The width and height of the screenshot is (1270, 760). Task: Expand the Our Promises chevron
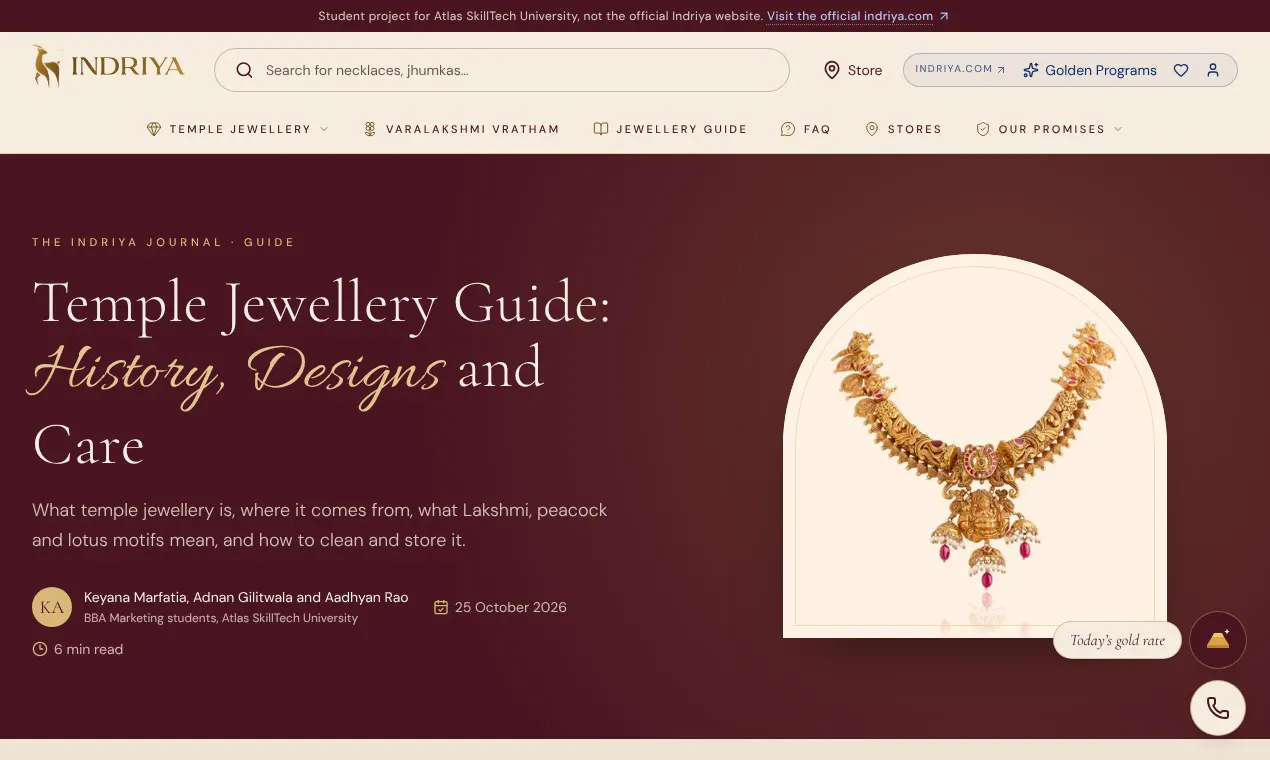(1118, 129)
